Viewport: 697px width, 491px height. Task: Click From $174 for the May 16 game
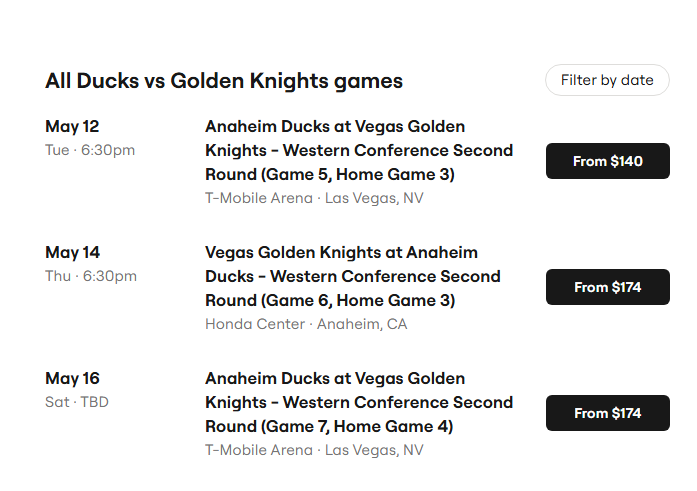coord(608,413)
